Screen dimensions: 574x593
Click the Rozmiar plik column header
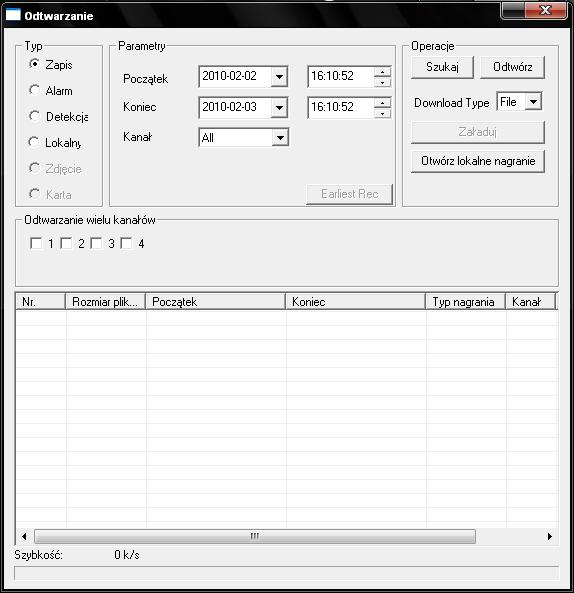[x=105, y=301]
